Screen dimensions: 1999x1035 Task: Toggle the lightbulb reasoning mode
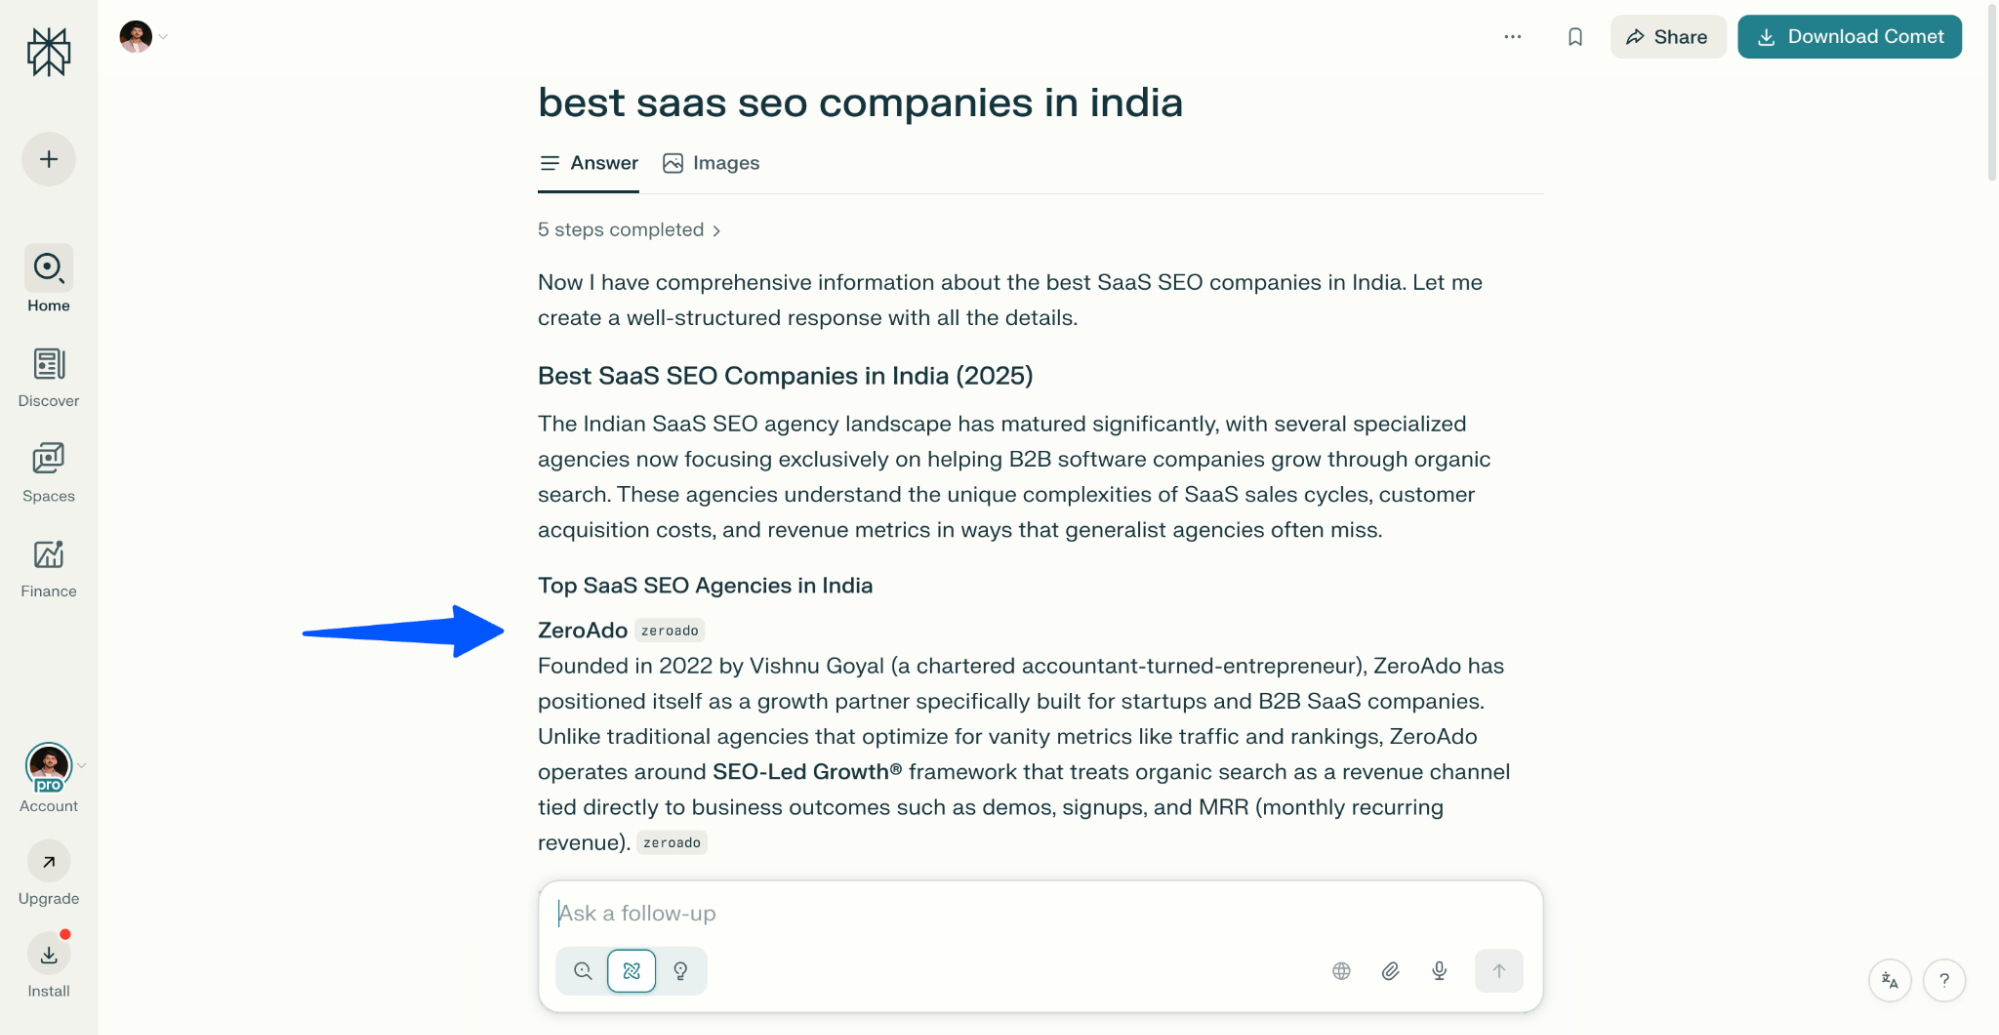[681, 970]
